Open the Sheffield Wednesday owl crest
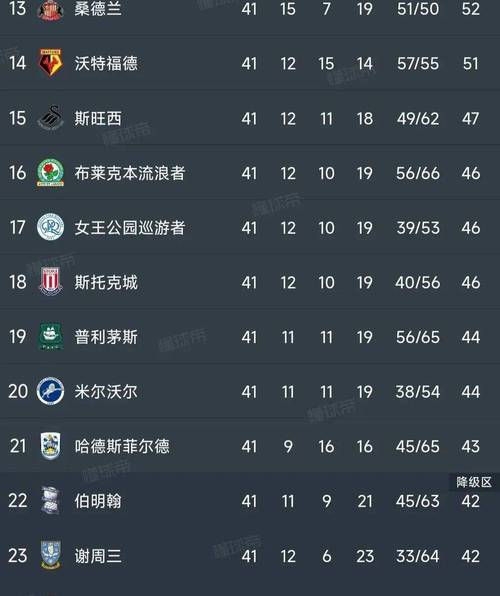The height and width of the screenshot is (596, 500). pyautogui.click(x=51, y=555)
